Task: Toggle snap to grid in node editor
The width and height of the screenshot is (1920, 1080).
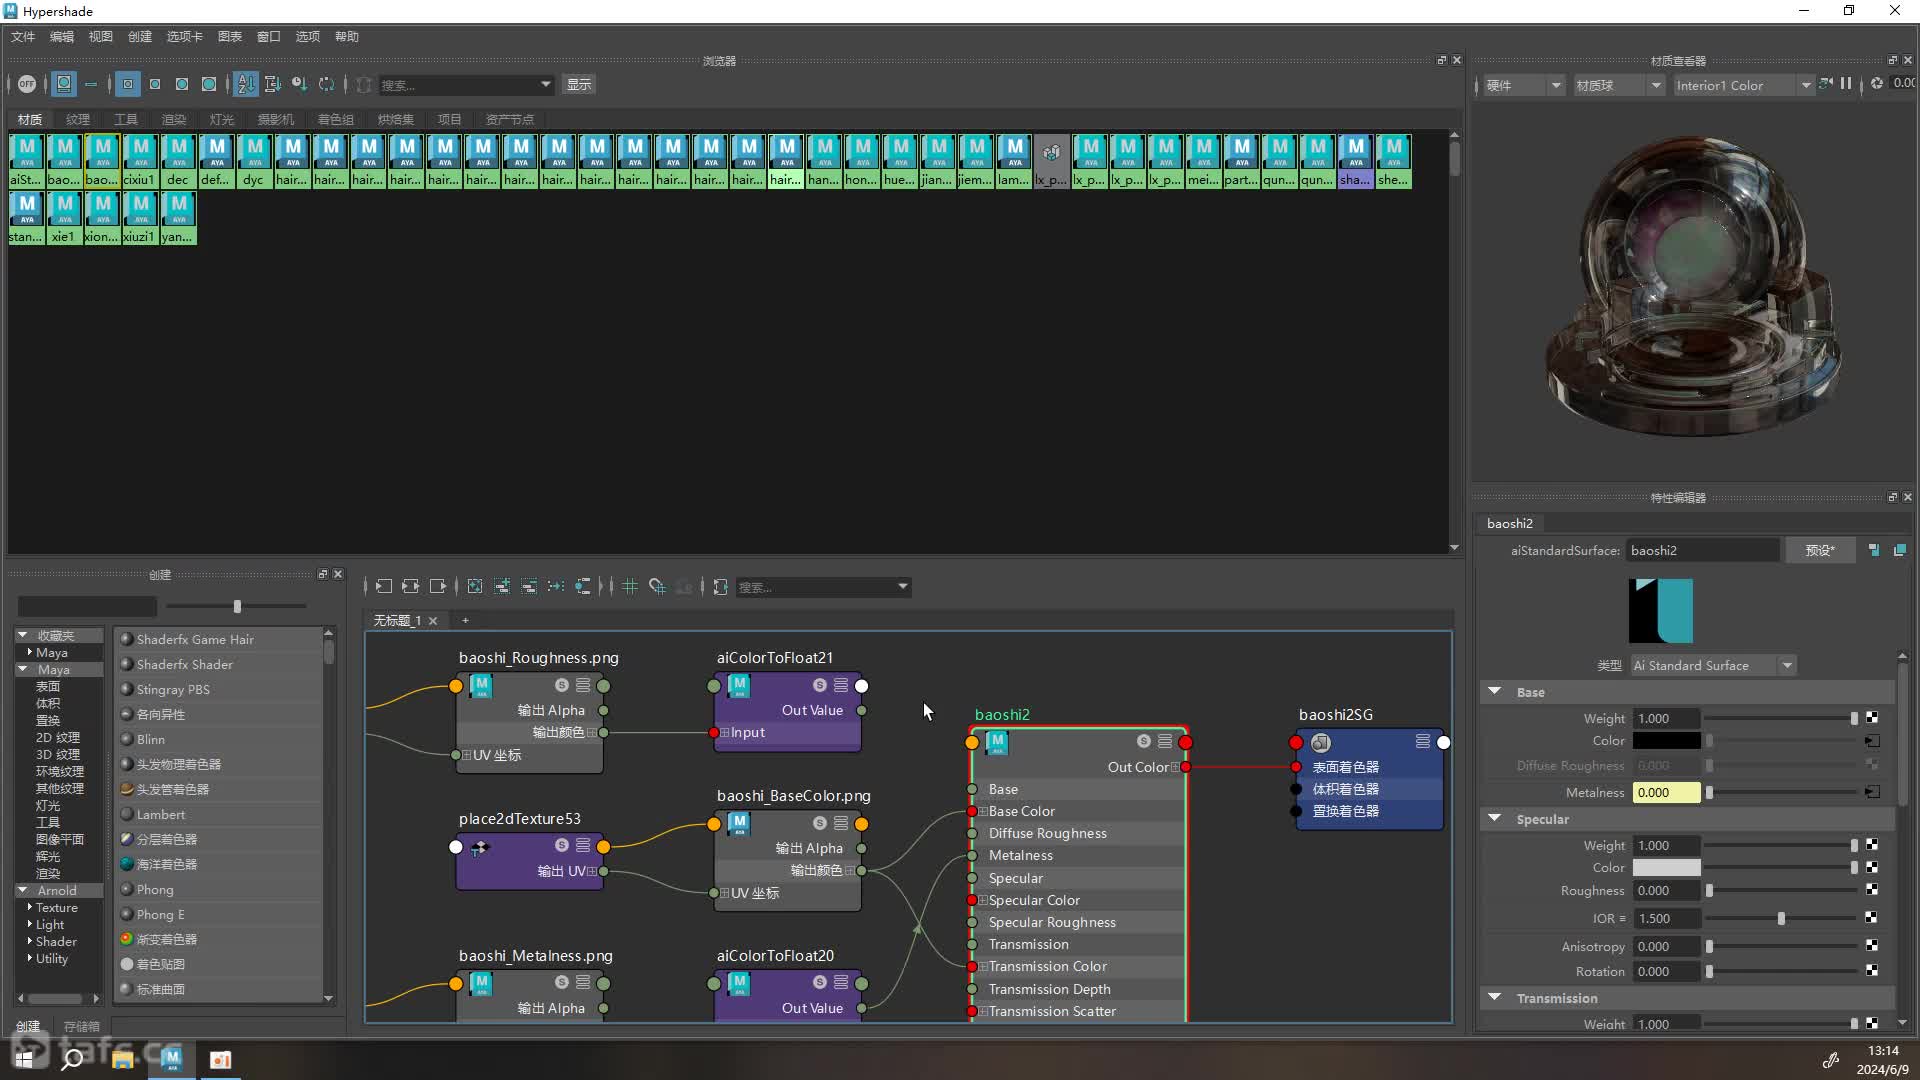Action: [x=657, y=586]
